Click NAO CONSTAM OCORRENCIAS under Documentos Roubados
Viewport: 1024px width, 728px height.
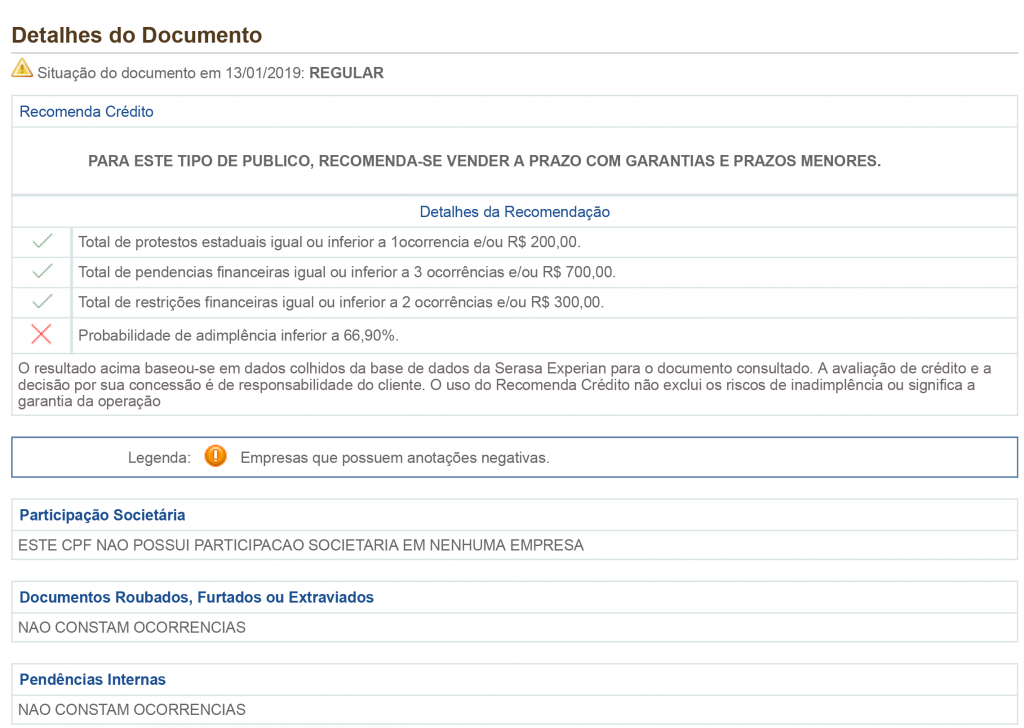coord(132,627)
